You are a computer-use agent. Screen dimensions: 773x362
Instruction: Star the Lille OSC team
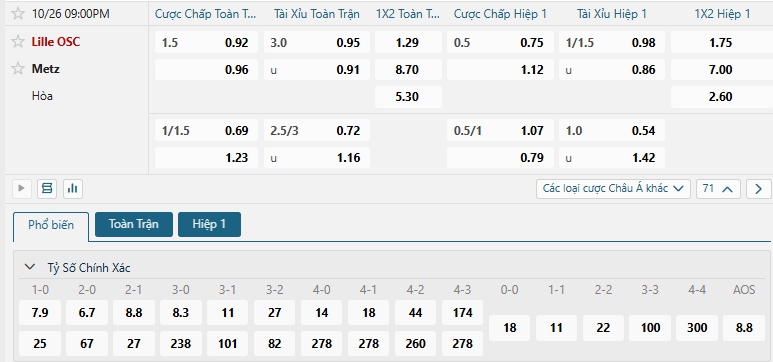[x=18, y=42]
